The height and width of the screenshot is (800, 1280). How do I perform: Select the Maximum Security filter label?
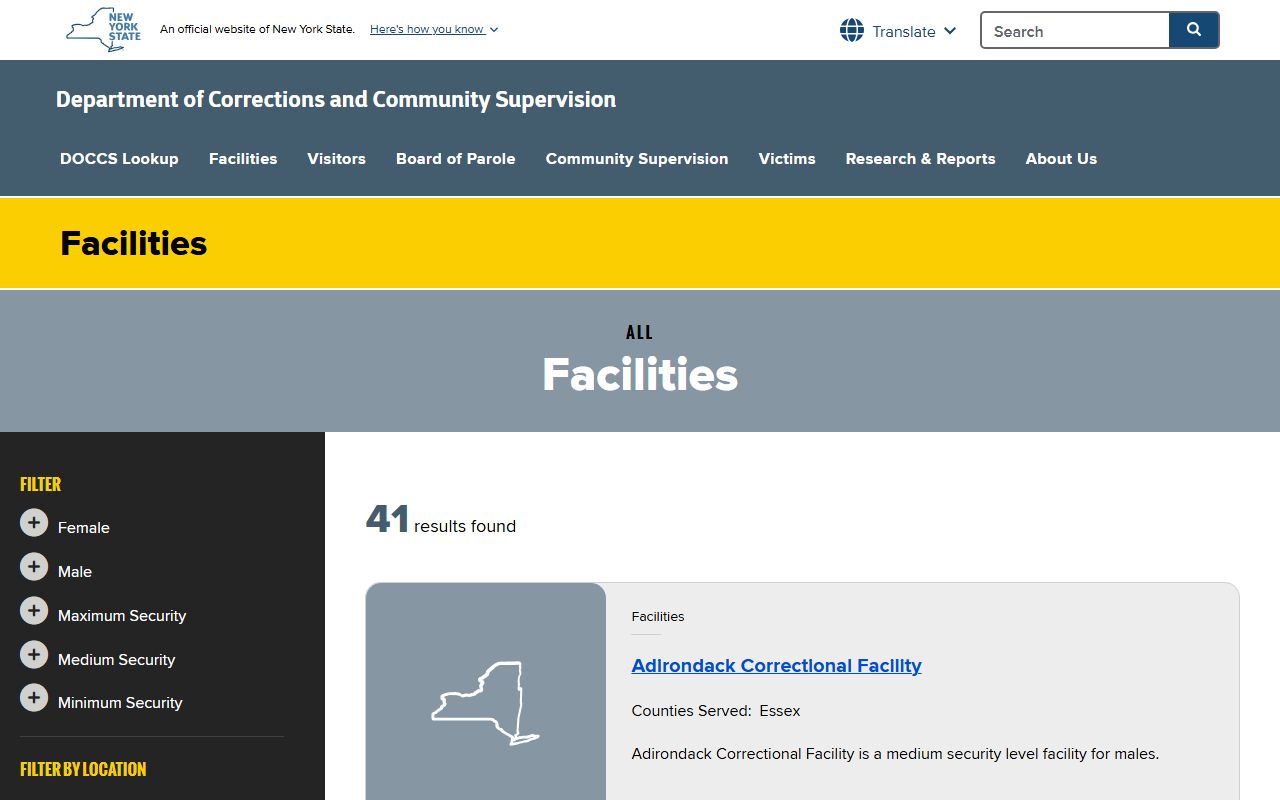coord(122,616)
